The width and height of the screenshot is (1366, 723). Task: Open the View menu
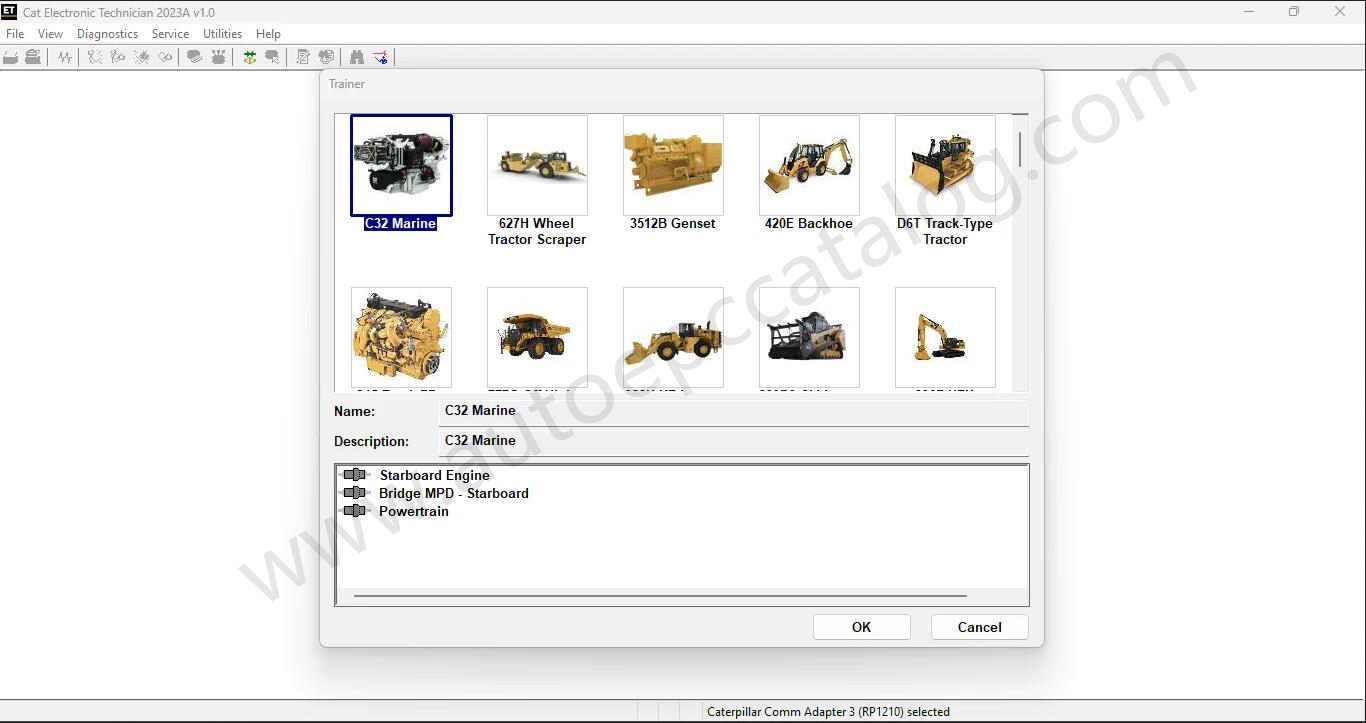50,34
